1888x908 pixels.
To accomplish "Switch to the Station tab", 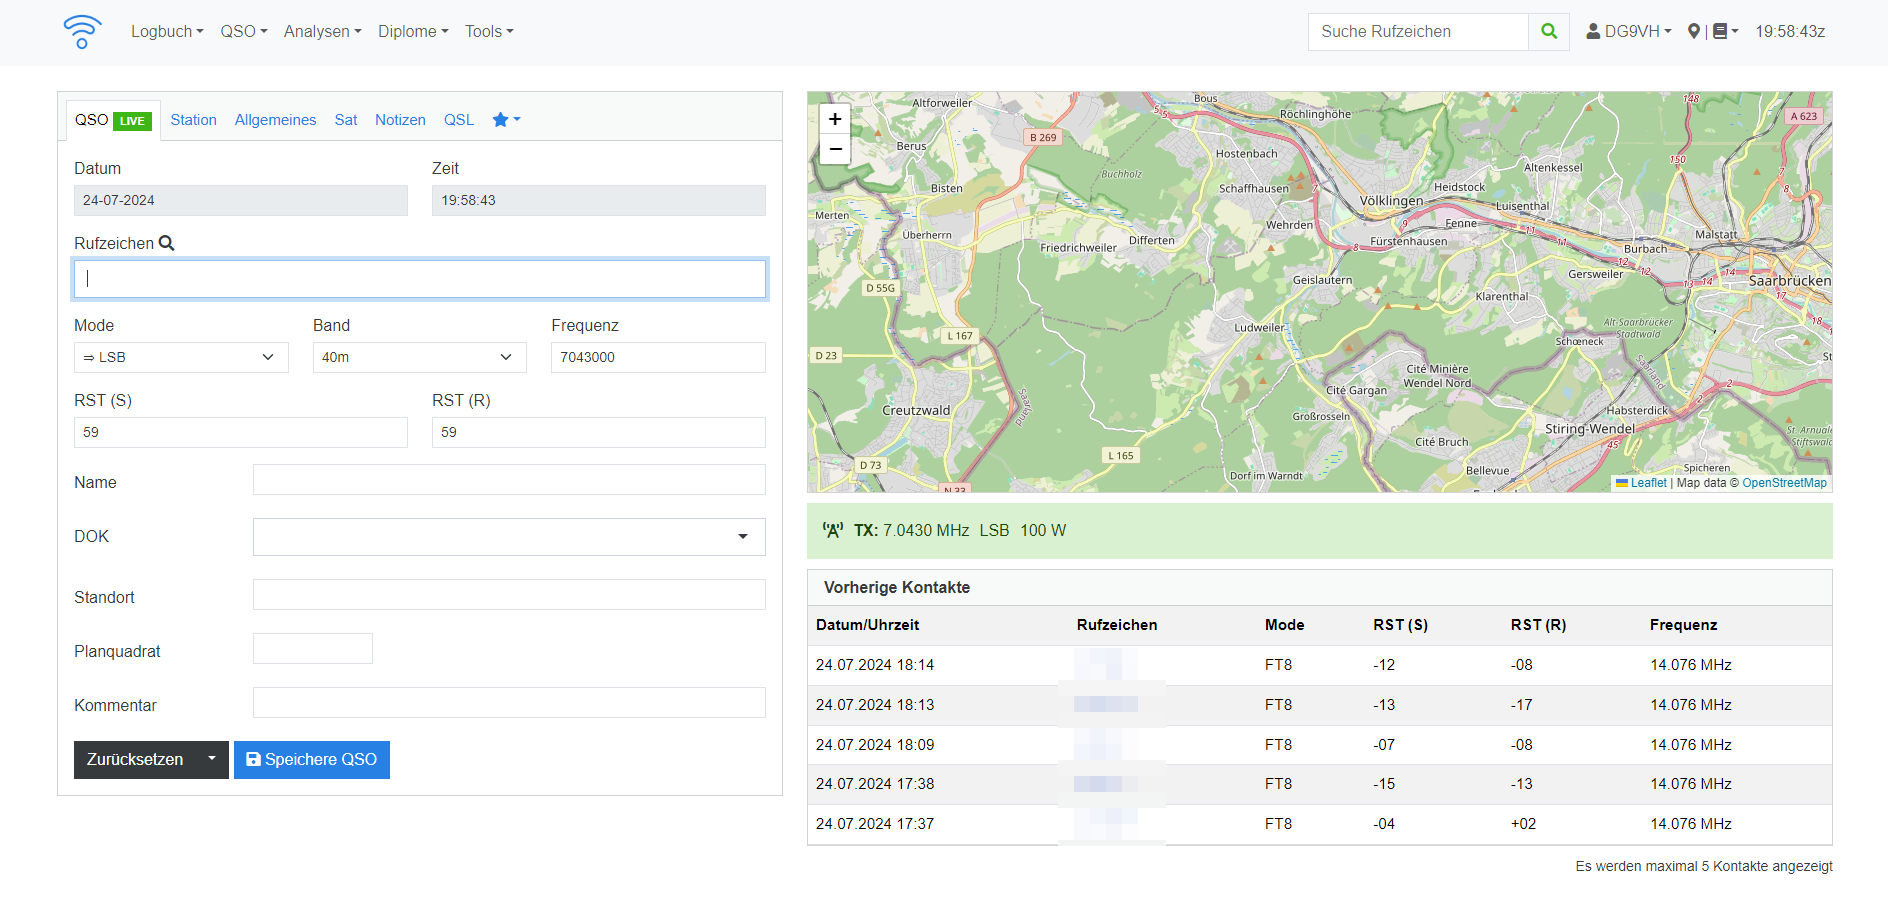I will [x=193, y=120].
